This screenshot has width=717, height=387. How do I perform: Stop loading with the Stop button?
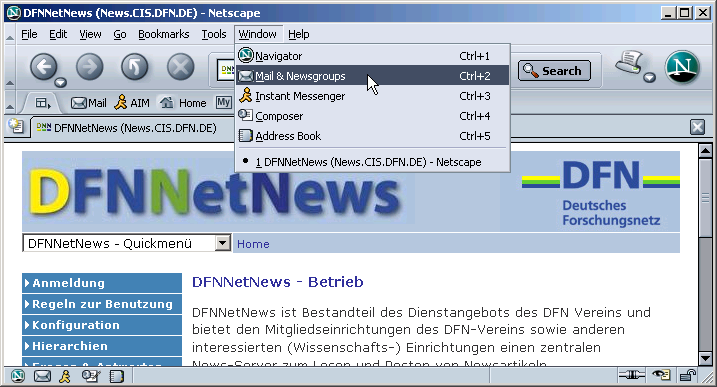coord(180,67)
